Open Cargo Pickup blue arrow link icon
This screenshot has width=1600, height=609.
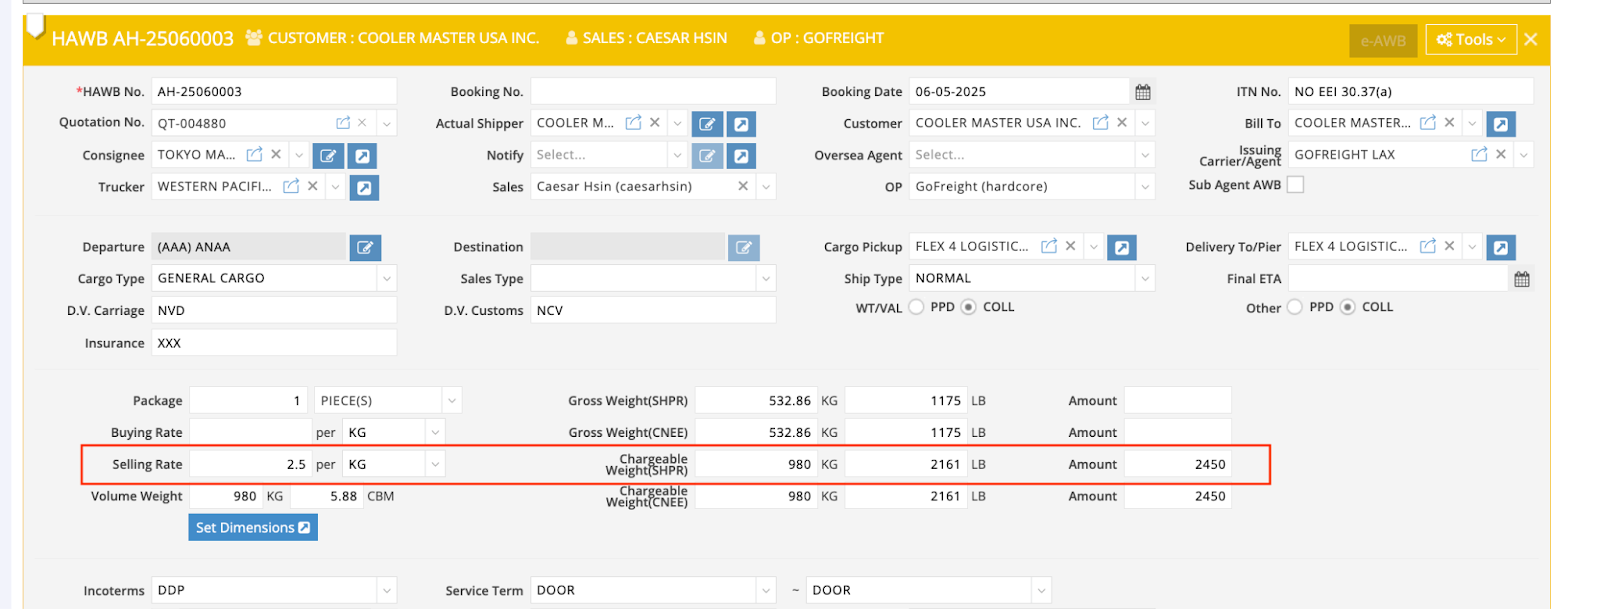click(1122, 248)
